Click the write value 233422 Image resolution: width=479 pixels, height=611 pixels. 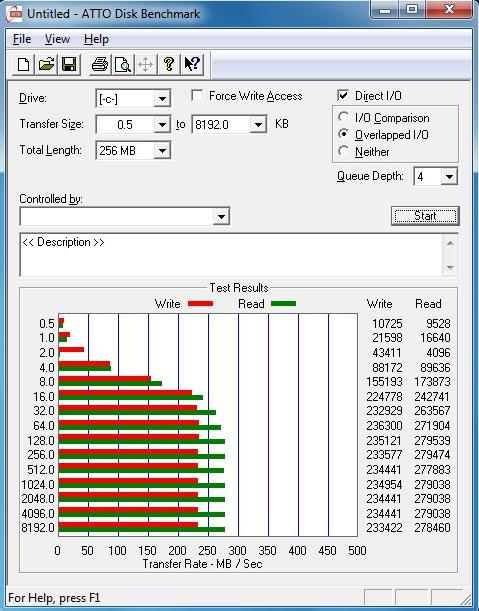(x=384, y=528)
